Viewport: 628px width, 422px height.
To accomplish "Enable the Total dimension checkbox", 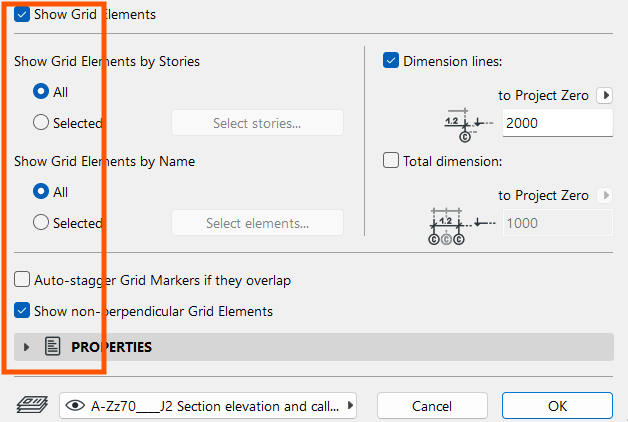I will tap(390, 160).
